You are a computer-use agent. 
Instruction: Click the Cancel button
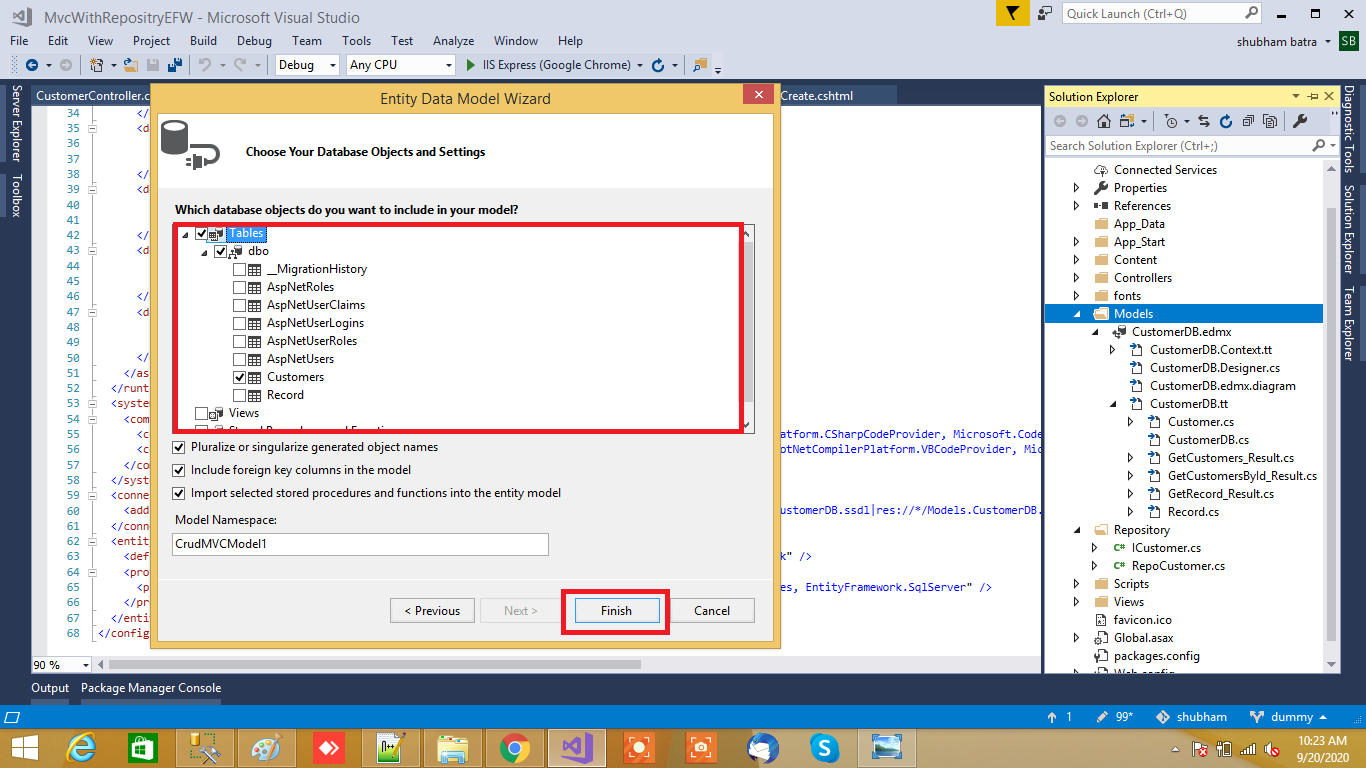pyautogui.click(x=712, y=611)
